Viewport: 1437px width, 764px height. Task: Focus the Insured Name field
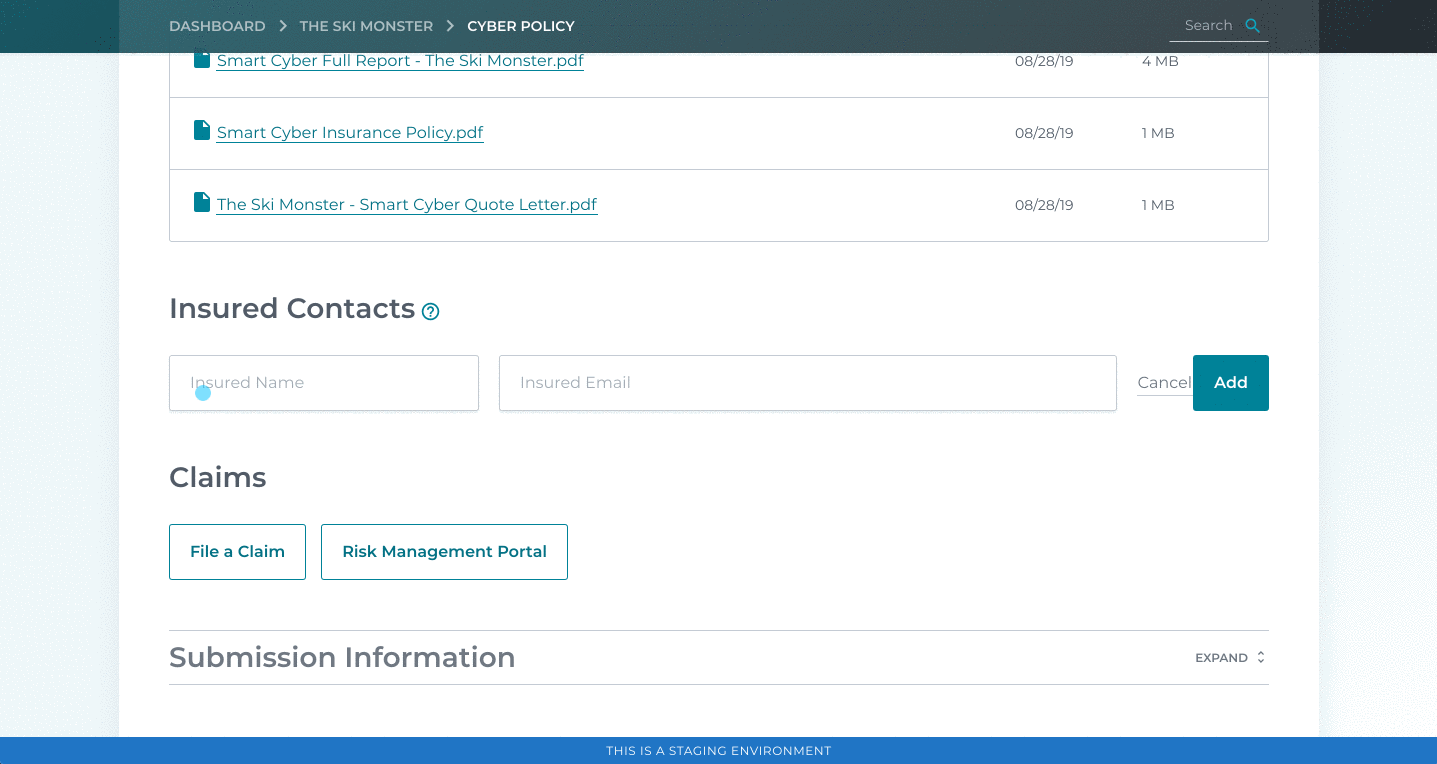324,383
